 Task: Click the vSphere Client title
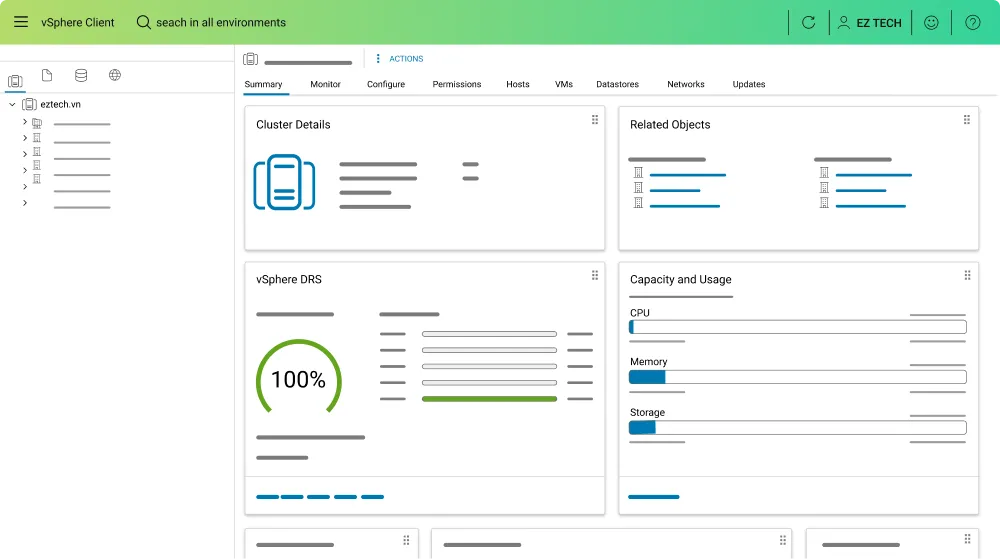click(78, 22)
